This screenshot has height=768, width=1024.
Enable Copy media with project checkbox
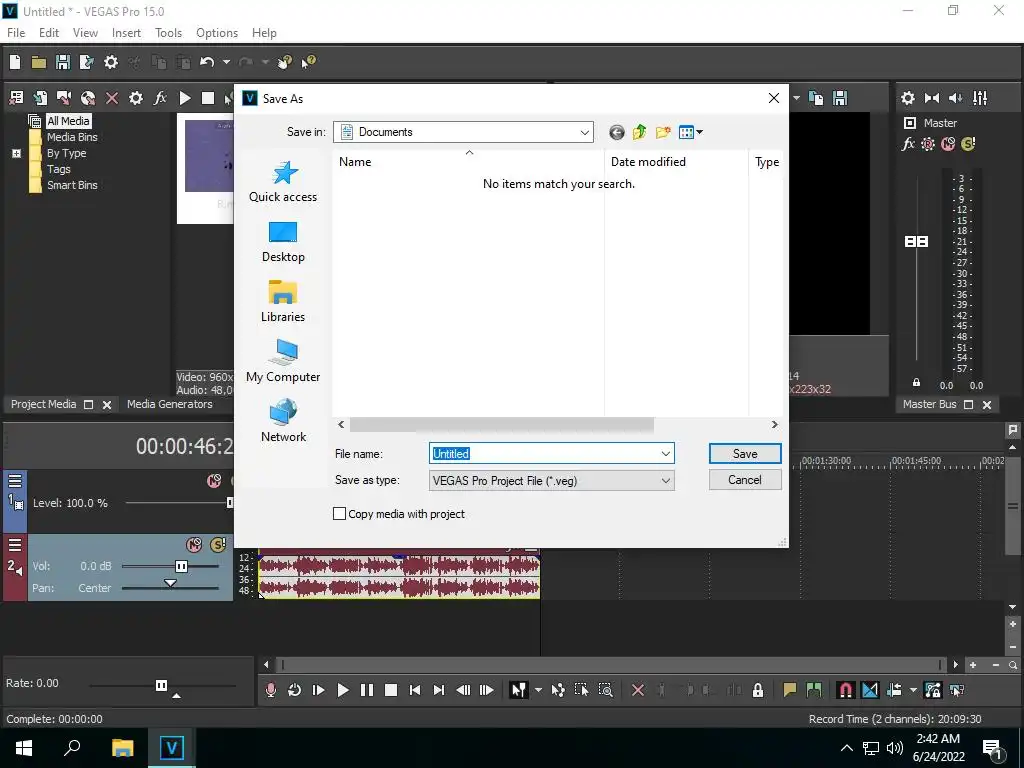point(340,514)
